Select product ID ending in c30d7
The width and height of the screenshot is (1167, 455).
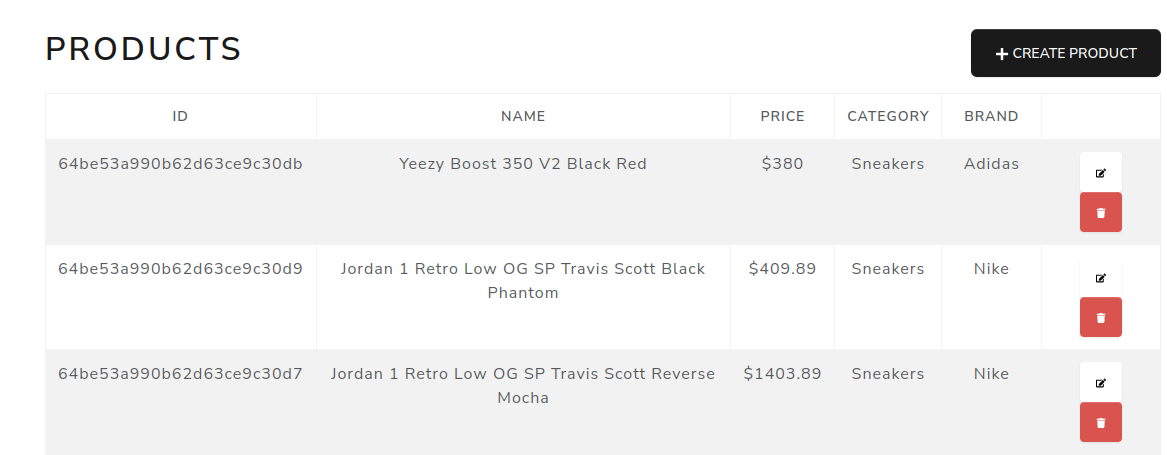[x=180, y=374]
